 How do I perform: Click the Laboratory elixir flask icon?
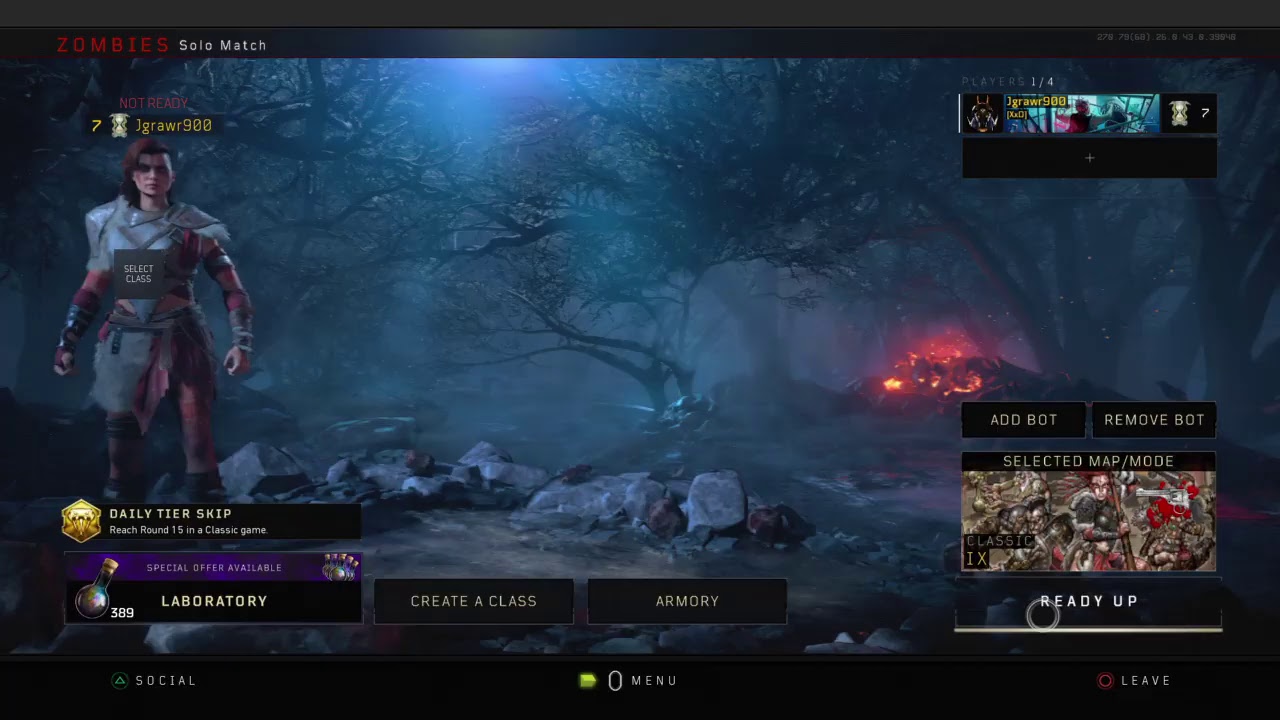(96, 589)
